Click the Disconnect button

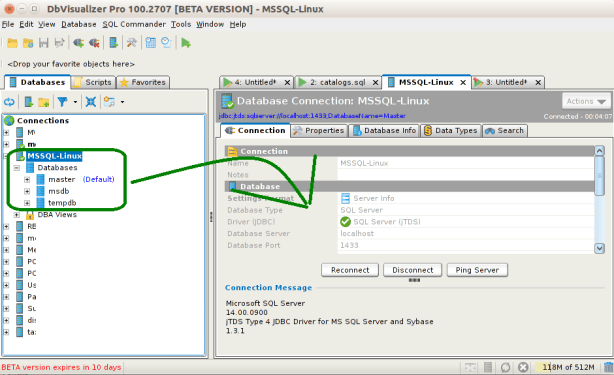click(413, 270)
